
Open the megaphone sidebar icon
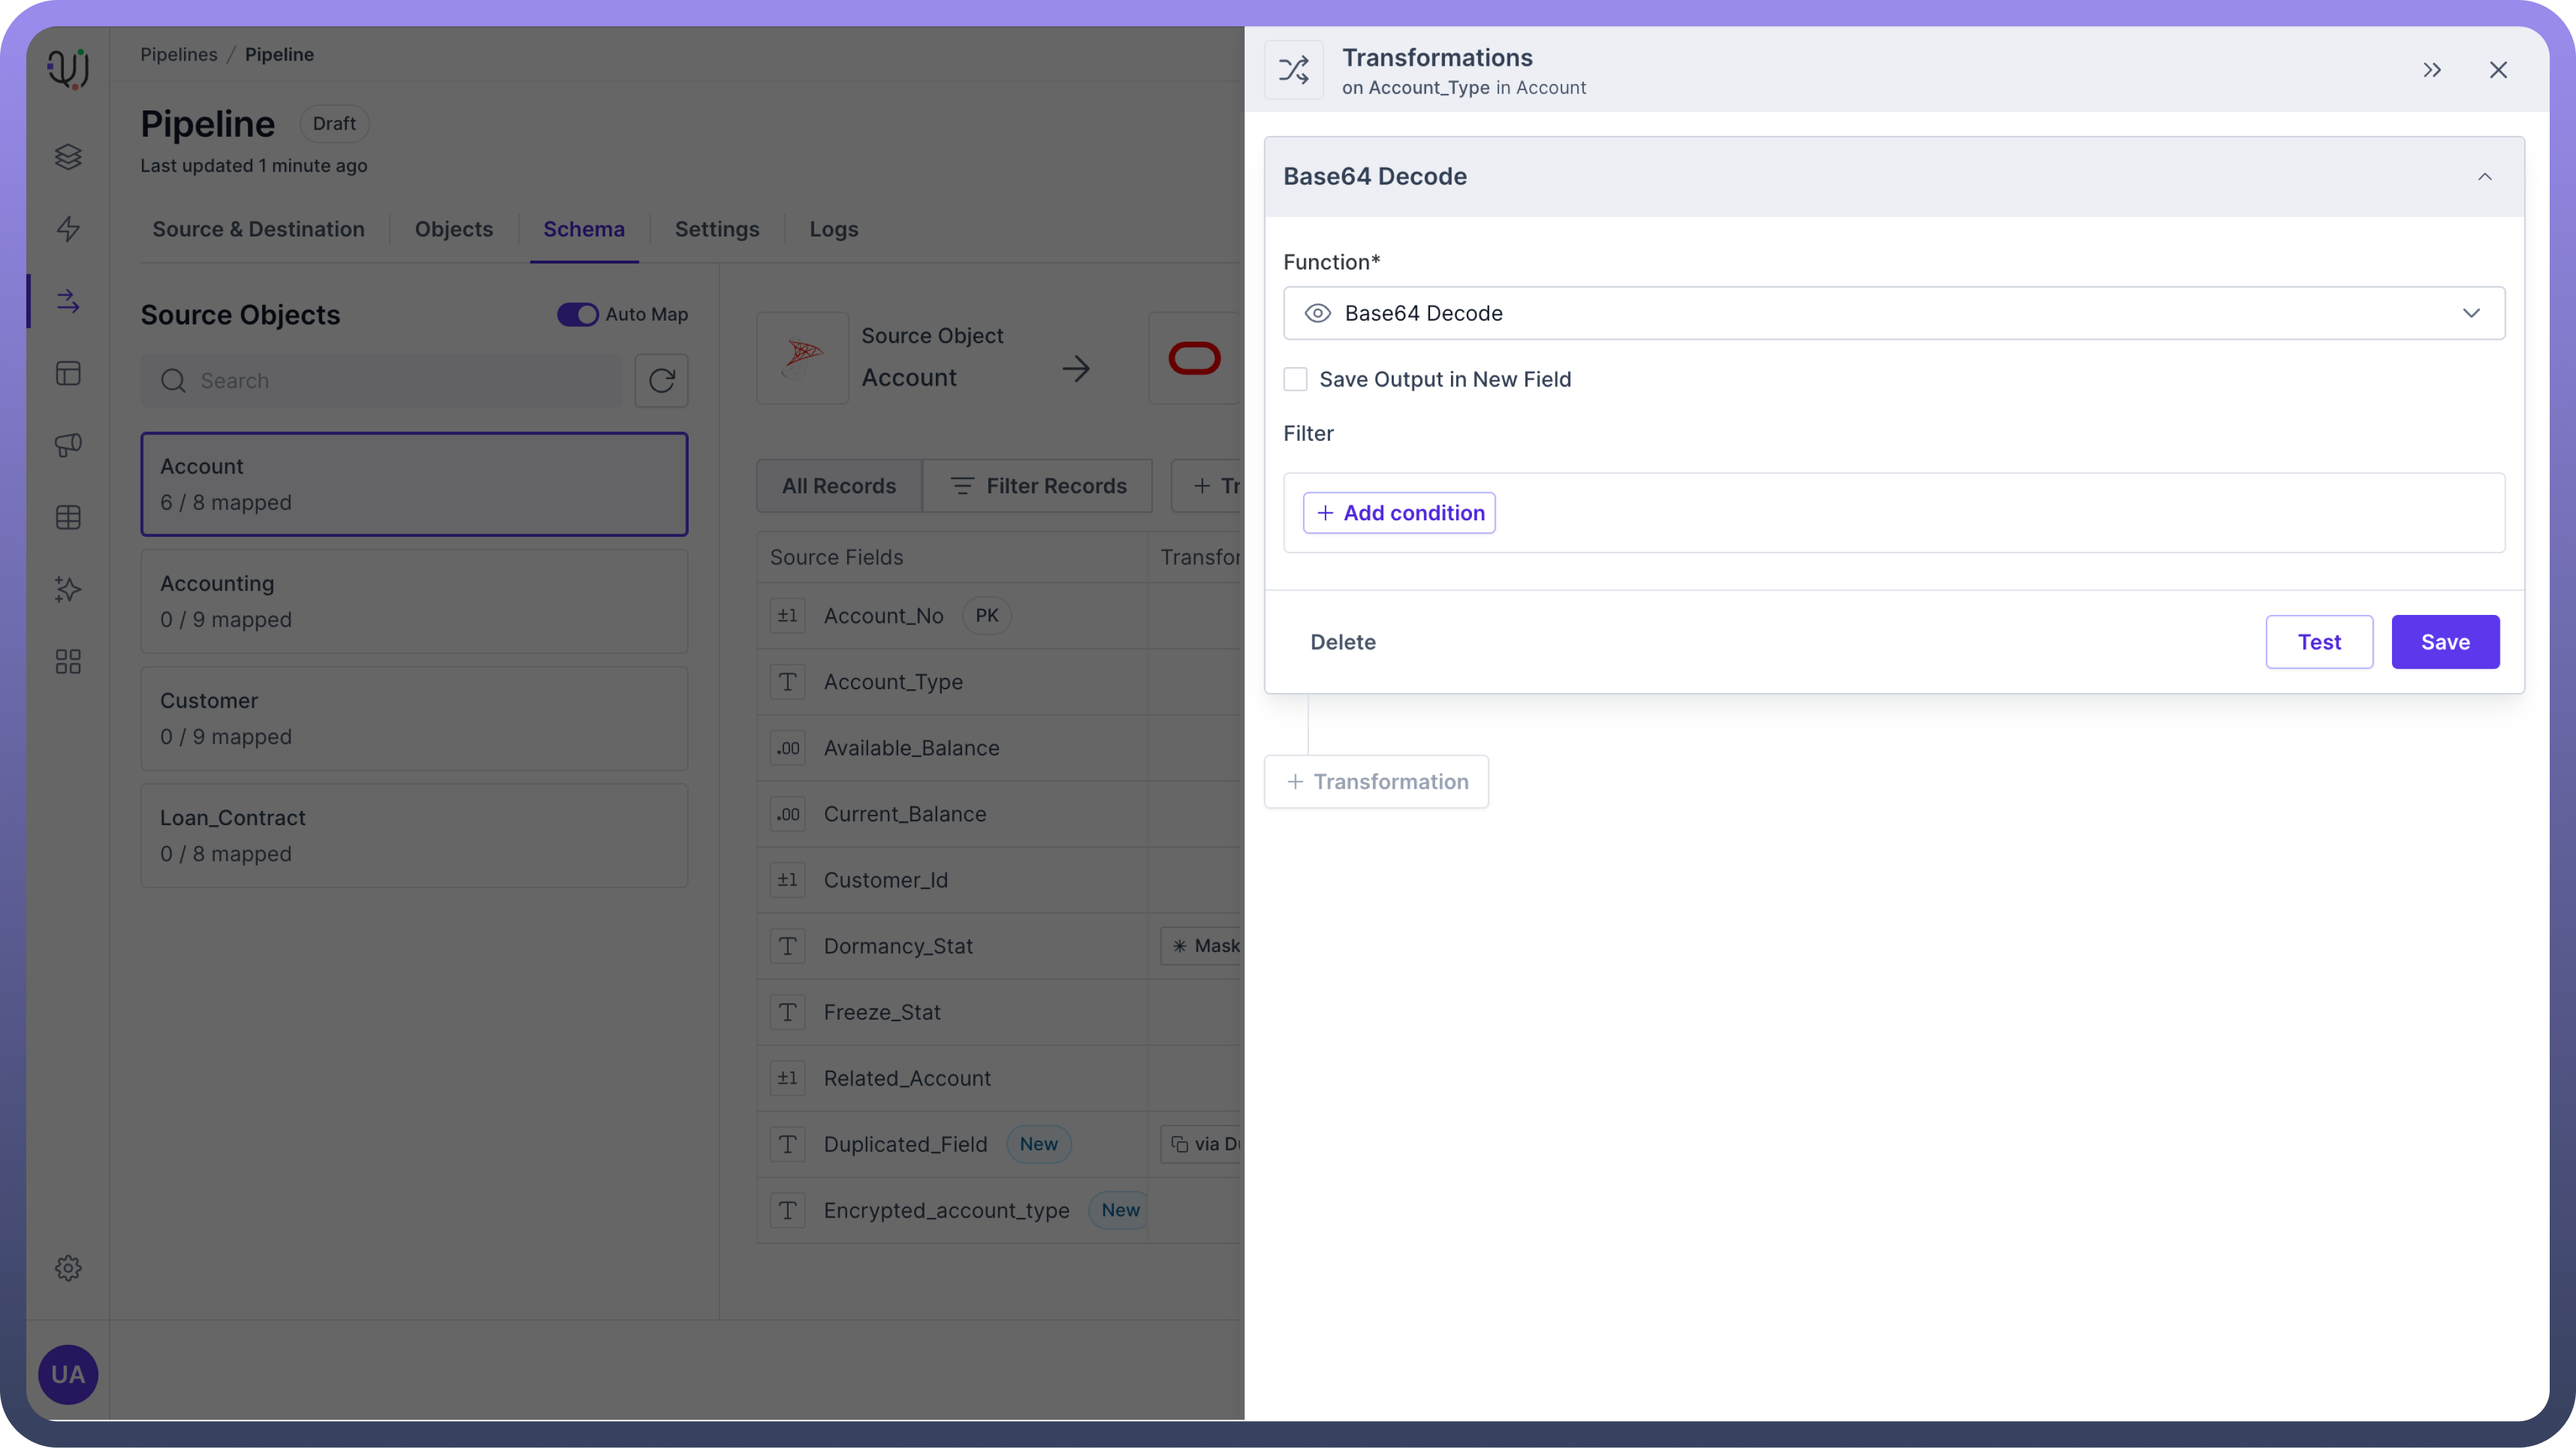click(x=68, y=445)
